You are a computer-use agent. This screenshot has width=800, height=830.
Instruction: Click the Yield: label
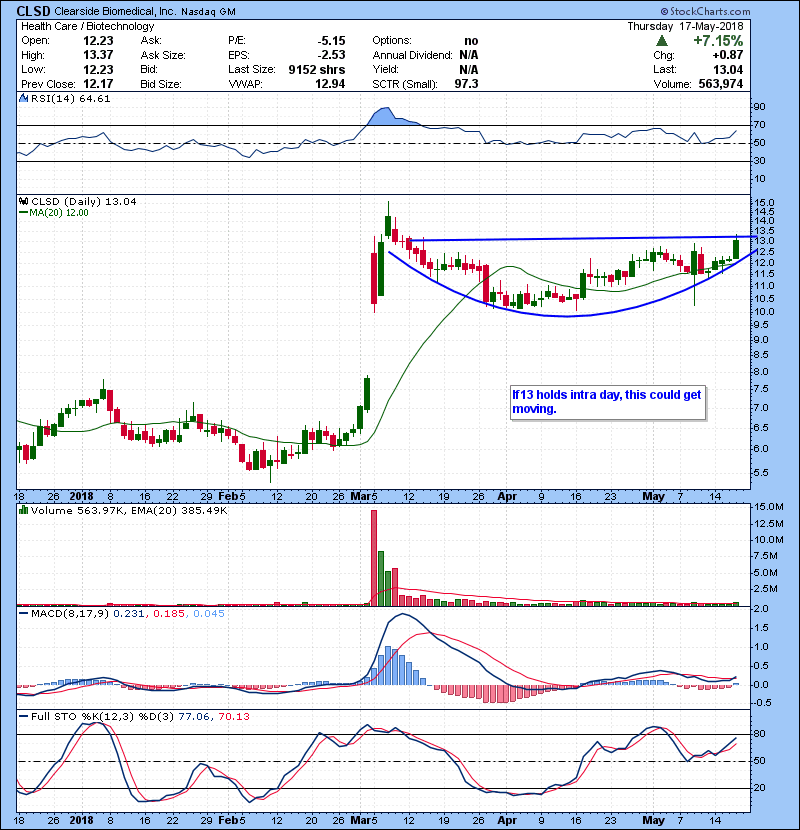click(385, 69)
